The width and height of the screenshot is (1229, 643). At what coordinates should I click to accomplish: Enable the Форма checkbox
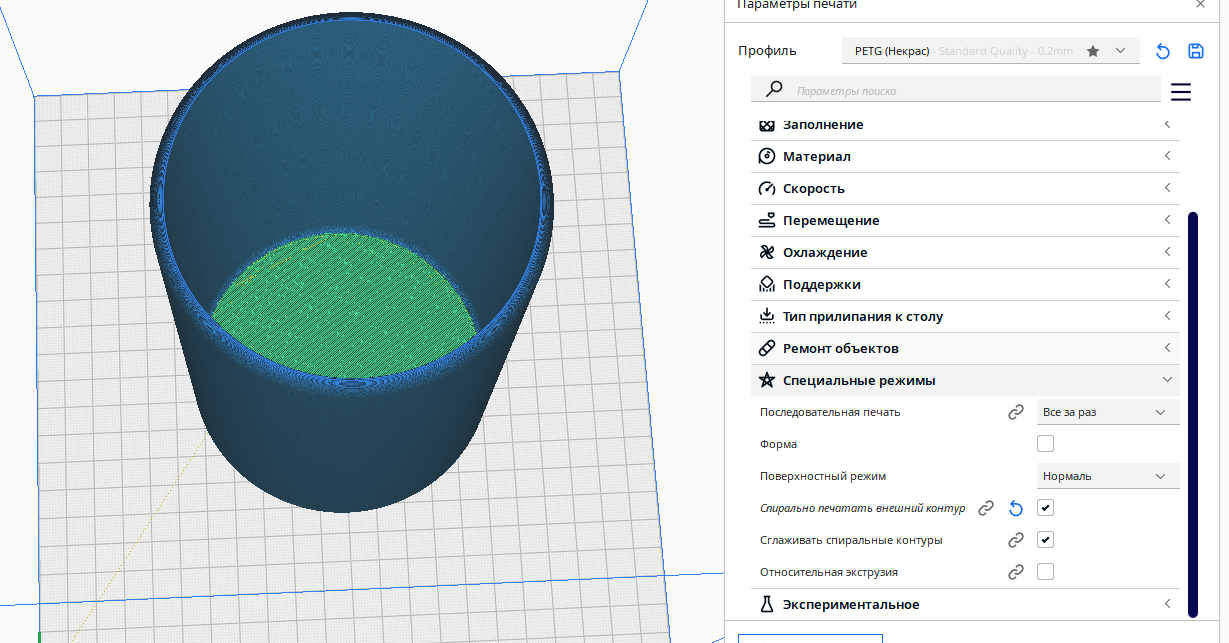(1046, 444)
